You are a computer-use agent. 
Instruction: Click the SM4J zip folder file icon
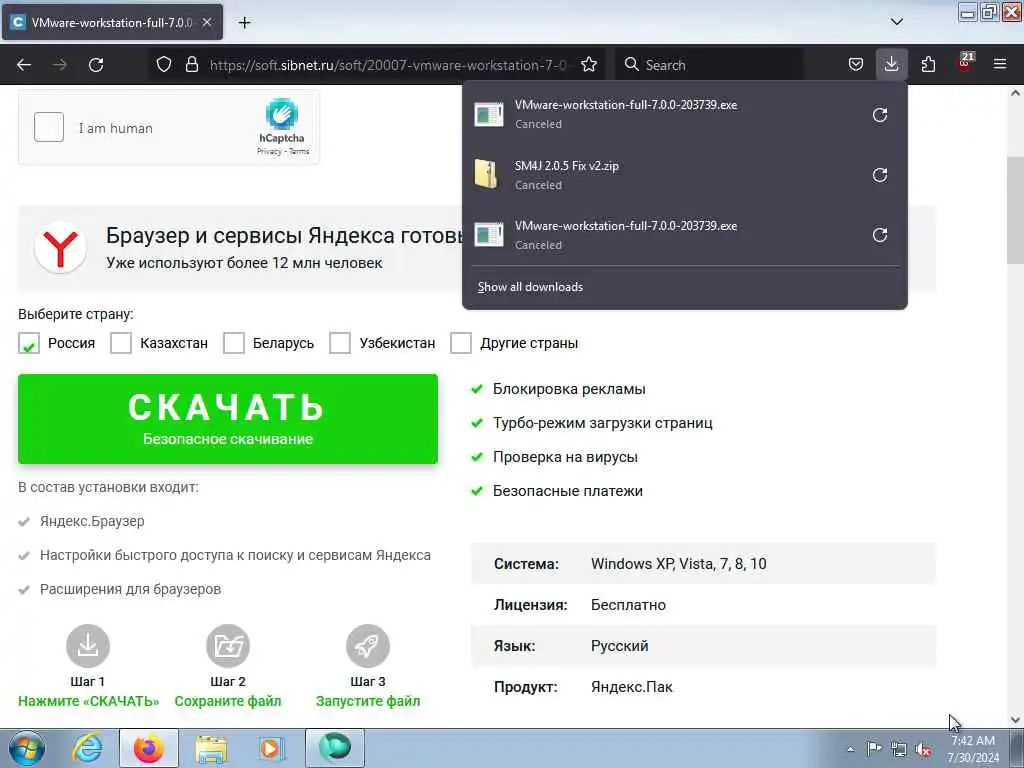pos(487,174)
